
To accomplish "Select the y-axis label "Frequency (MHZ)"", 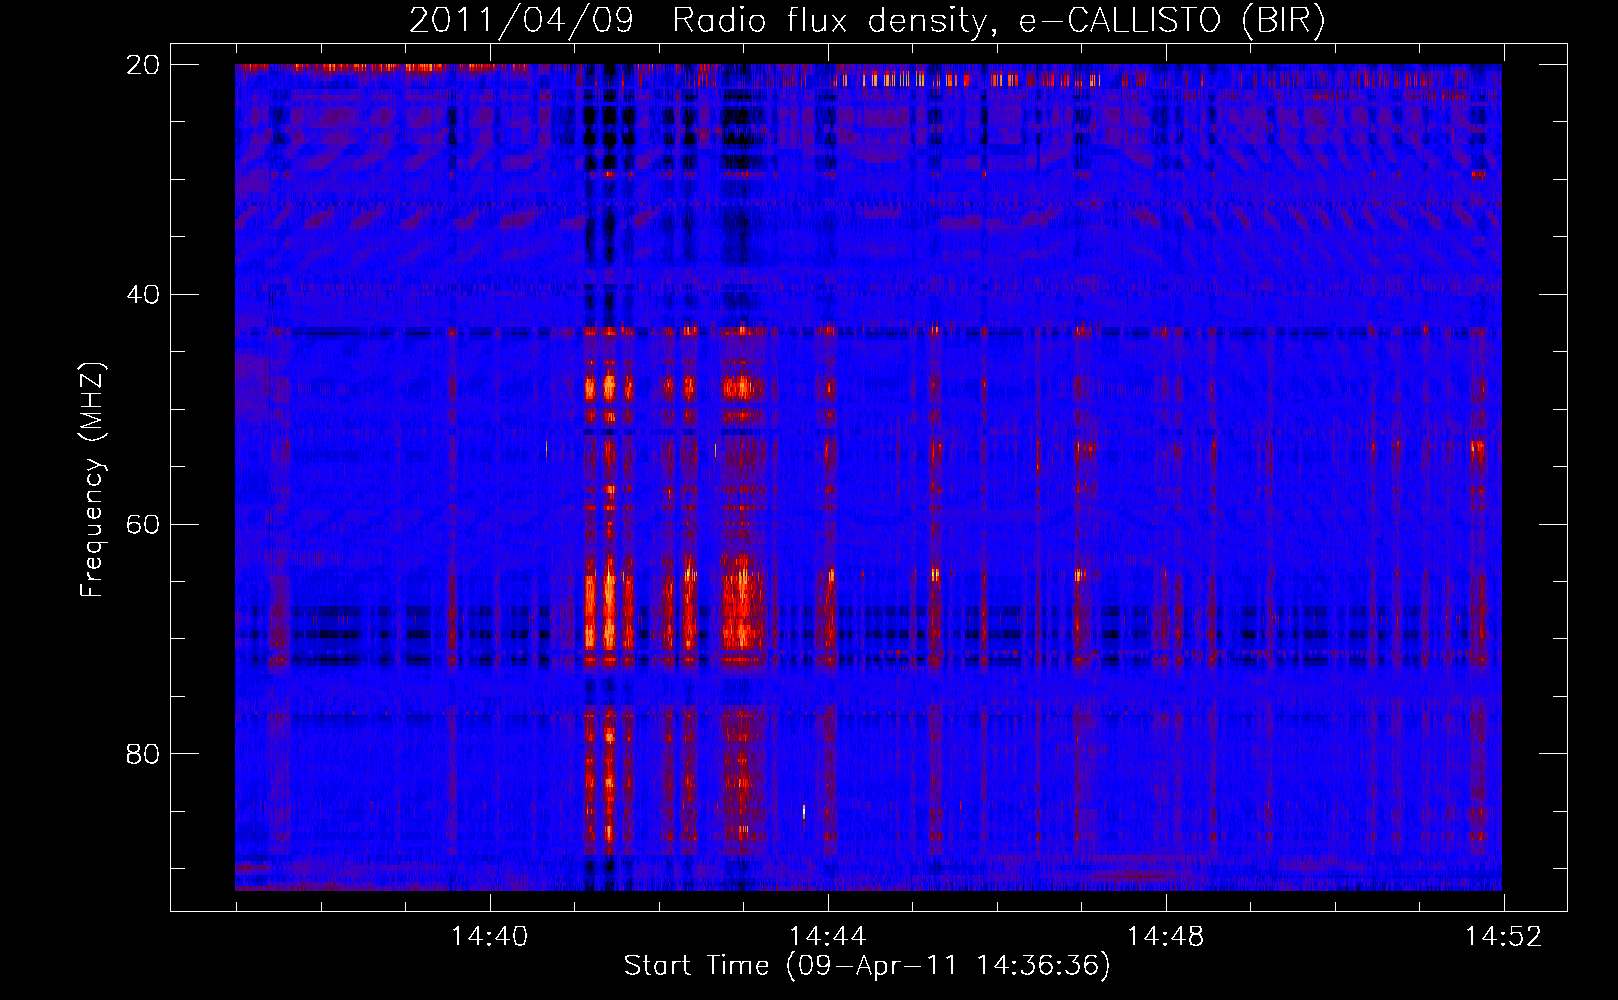I will (x=92, y=479).
